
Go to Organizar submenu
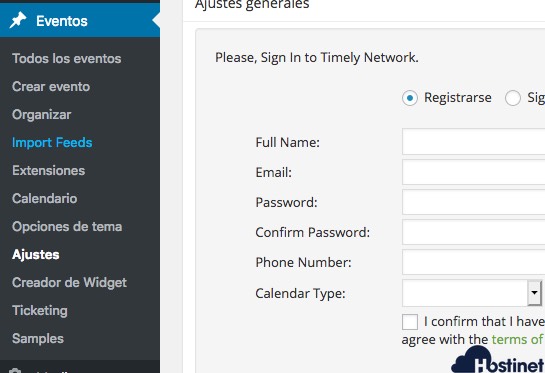pyautogui.click(x=42, y=115)
